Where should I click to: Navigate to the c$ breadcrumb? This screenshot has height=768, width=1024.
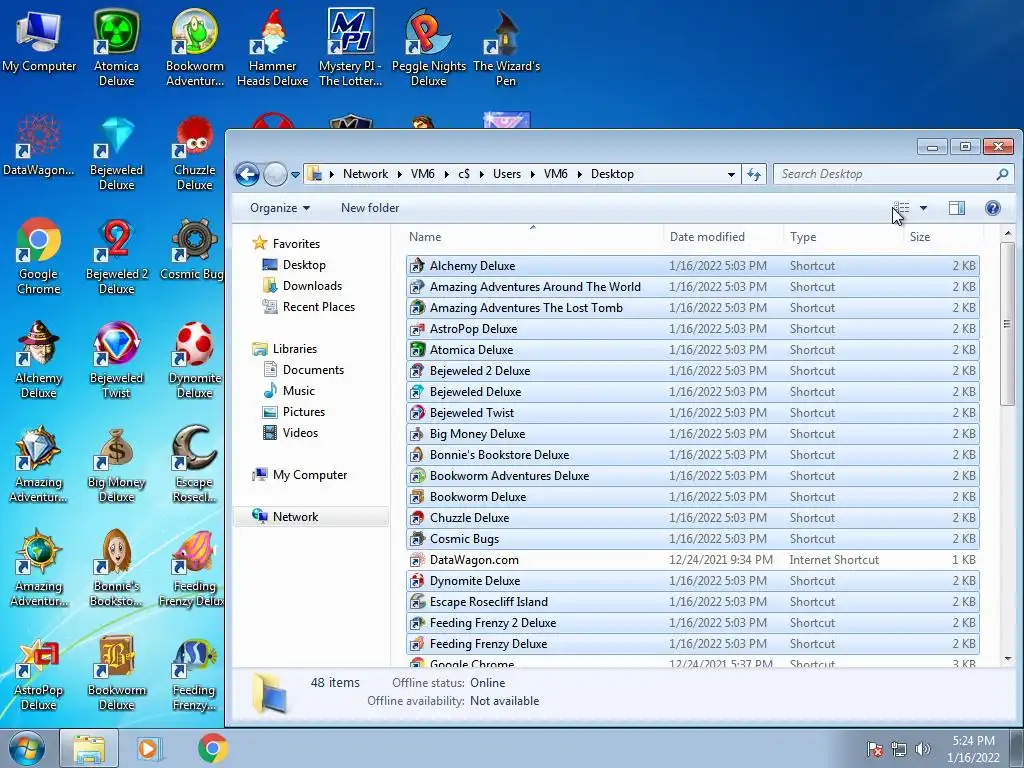(464, 174)
